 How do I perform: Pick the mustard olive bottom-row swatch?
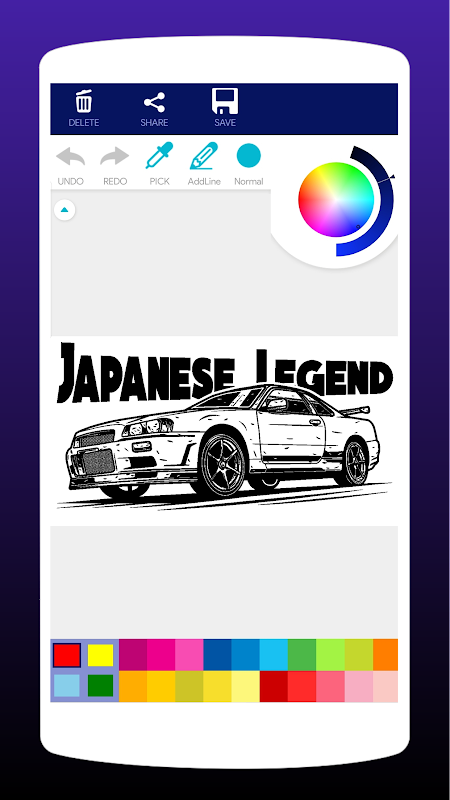(x=189, y=686)
